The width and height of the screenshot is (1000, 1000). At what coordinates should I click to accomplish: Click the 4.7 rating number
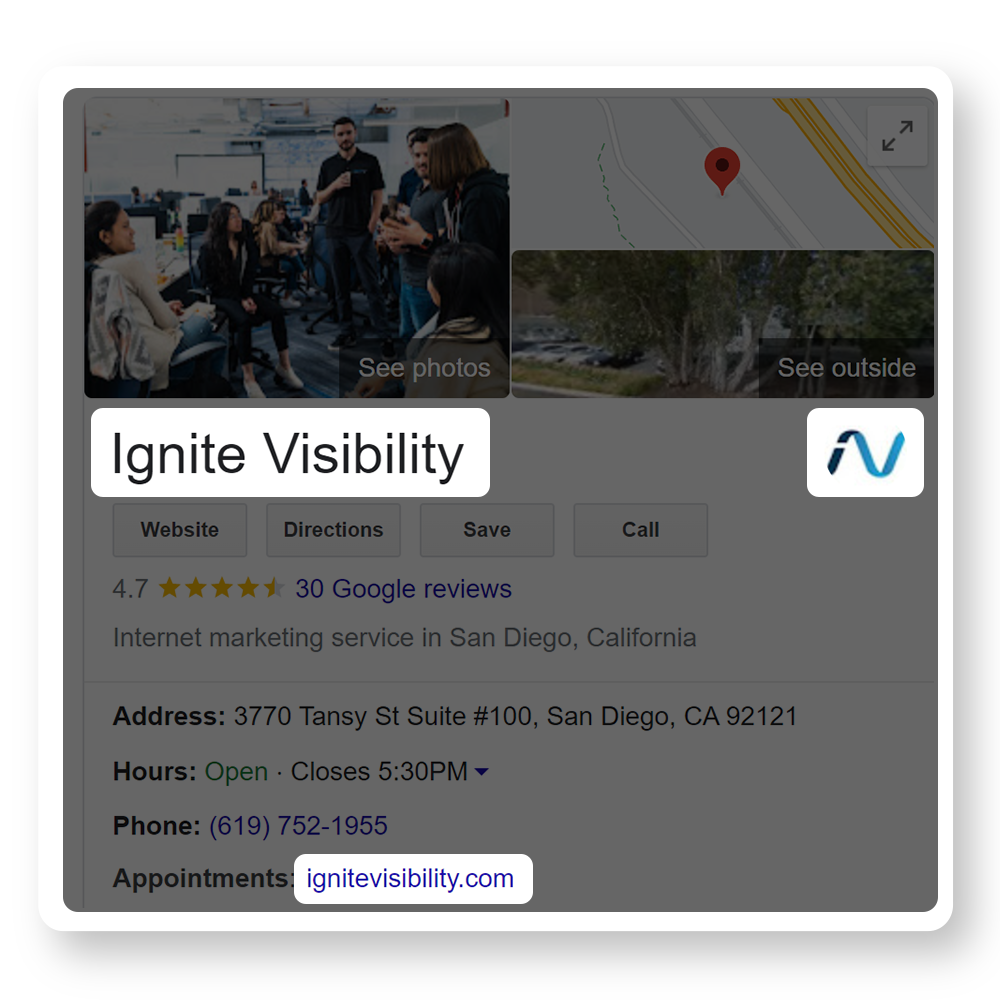[x=130, y=589]
